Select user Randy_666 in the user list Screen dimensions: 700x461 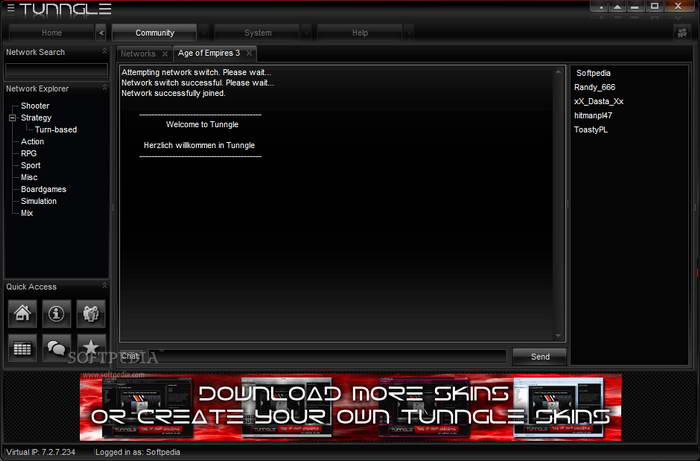pos(595,87)
